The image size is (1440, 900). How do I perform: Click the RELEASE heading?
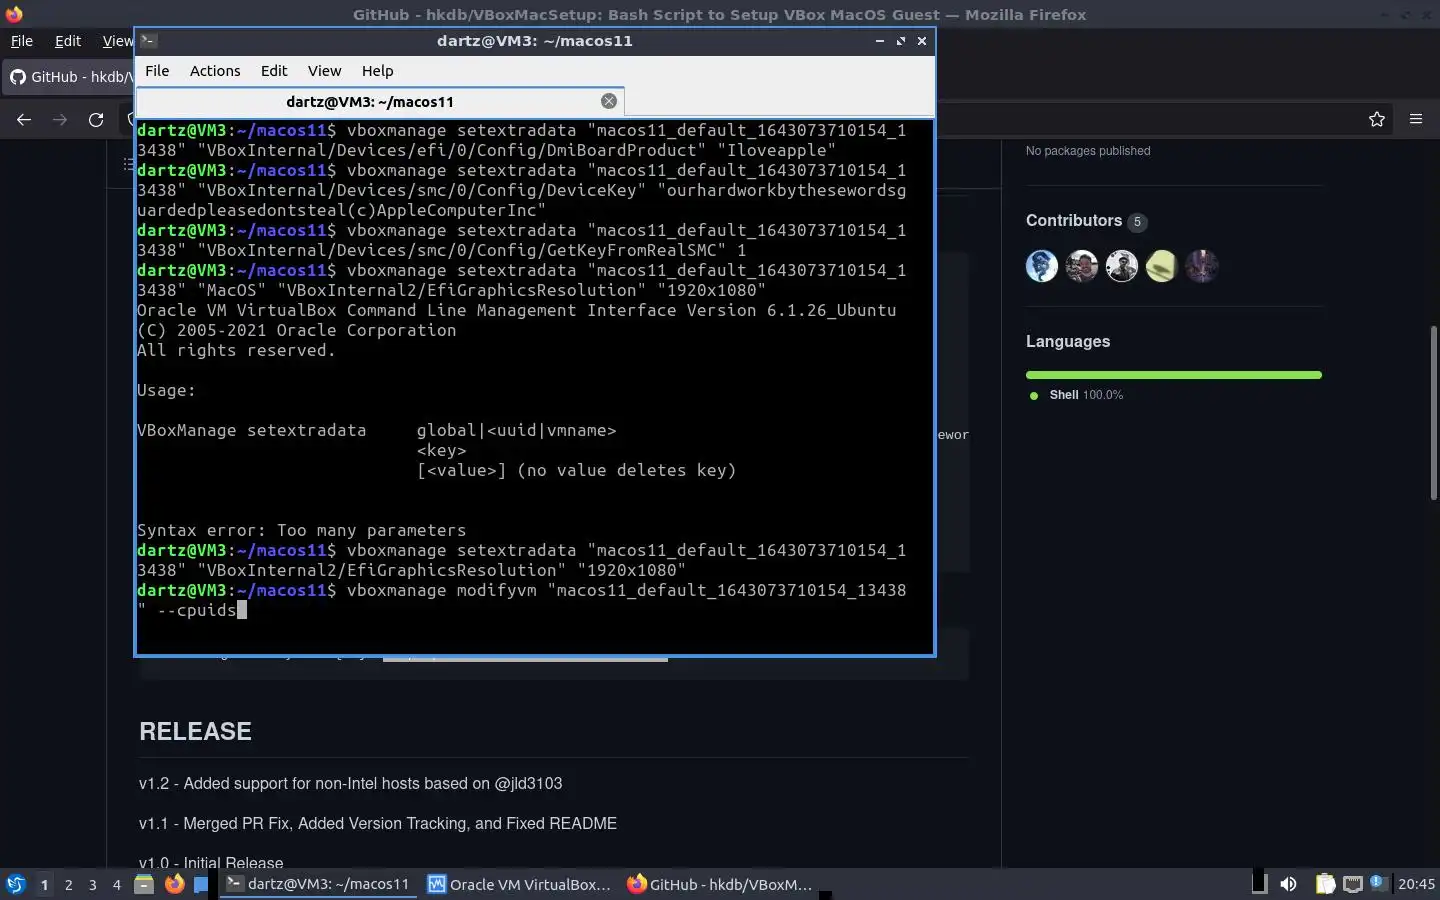(x=195, y=731)
